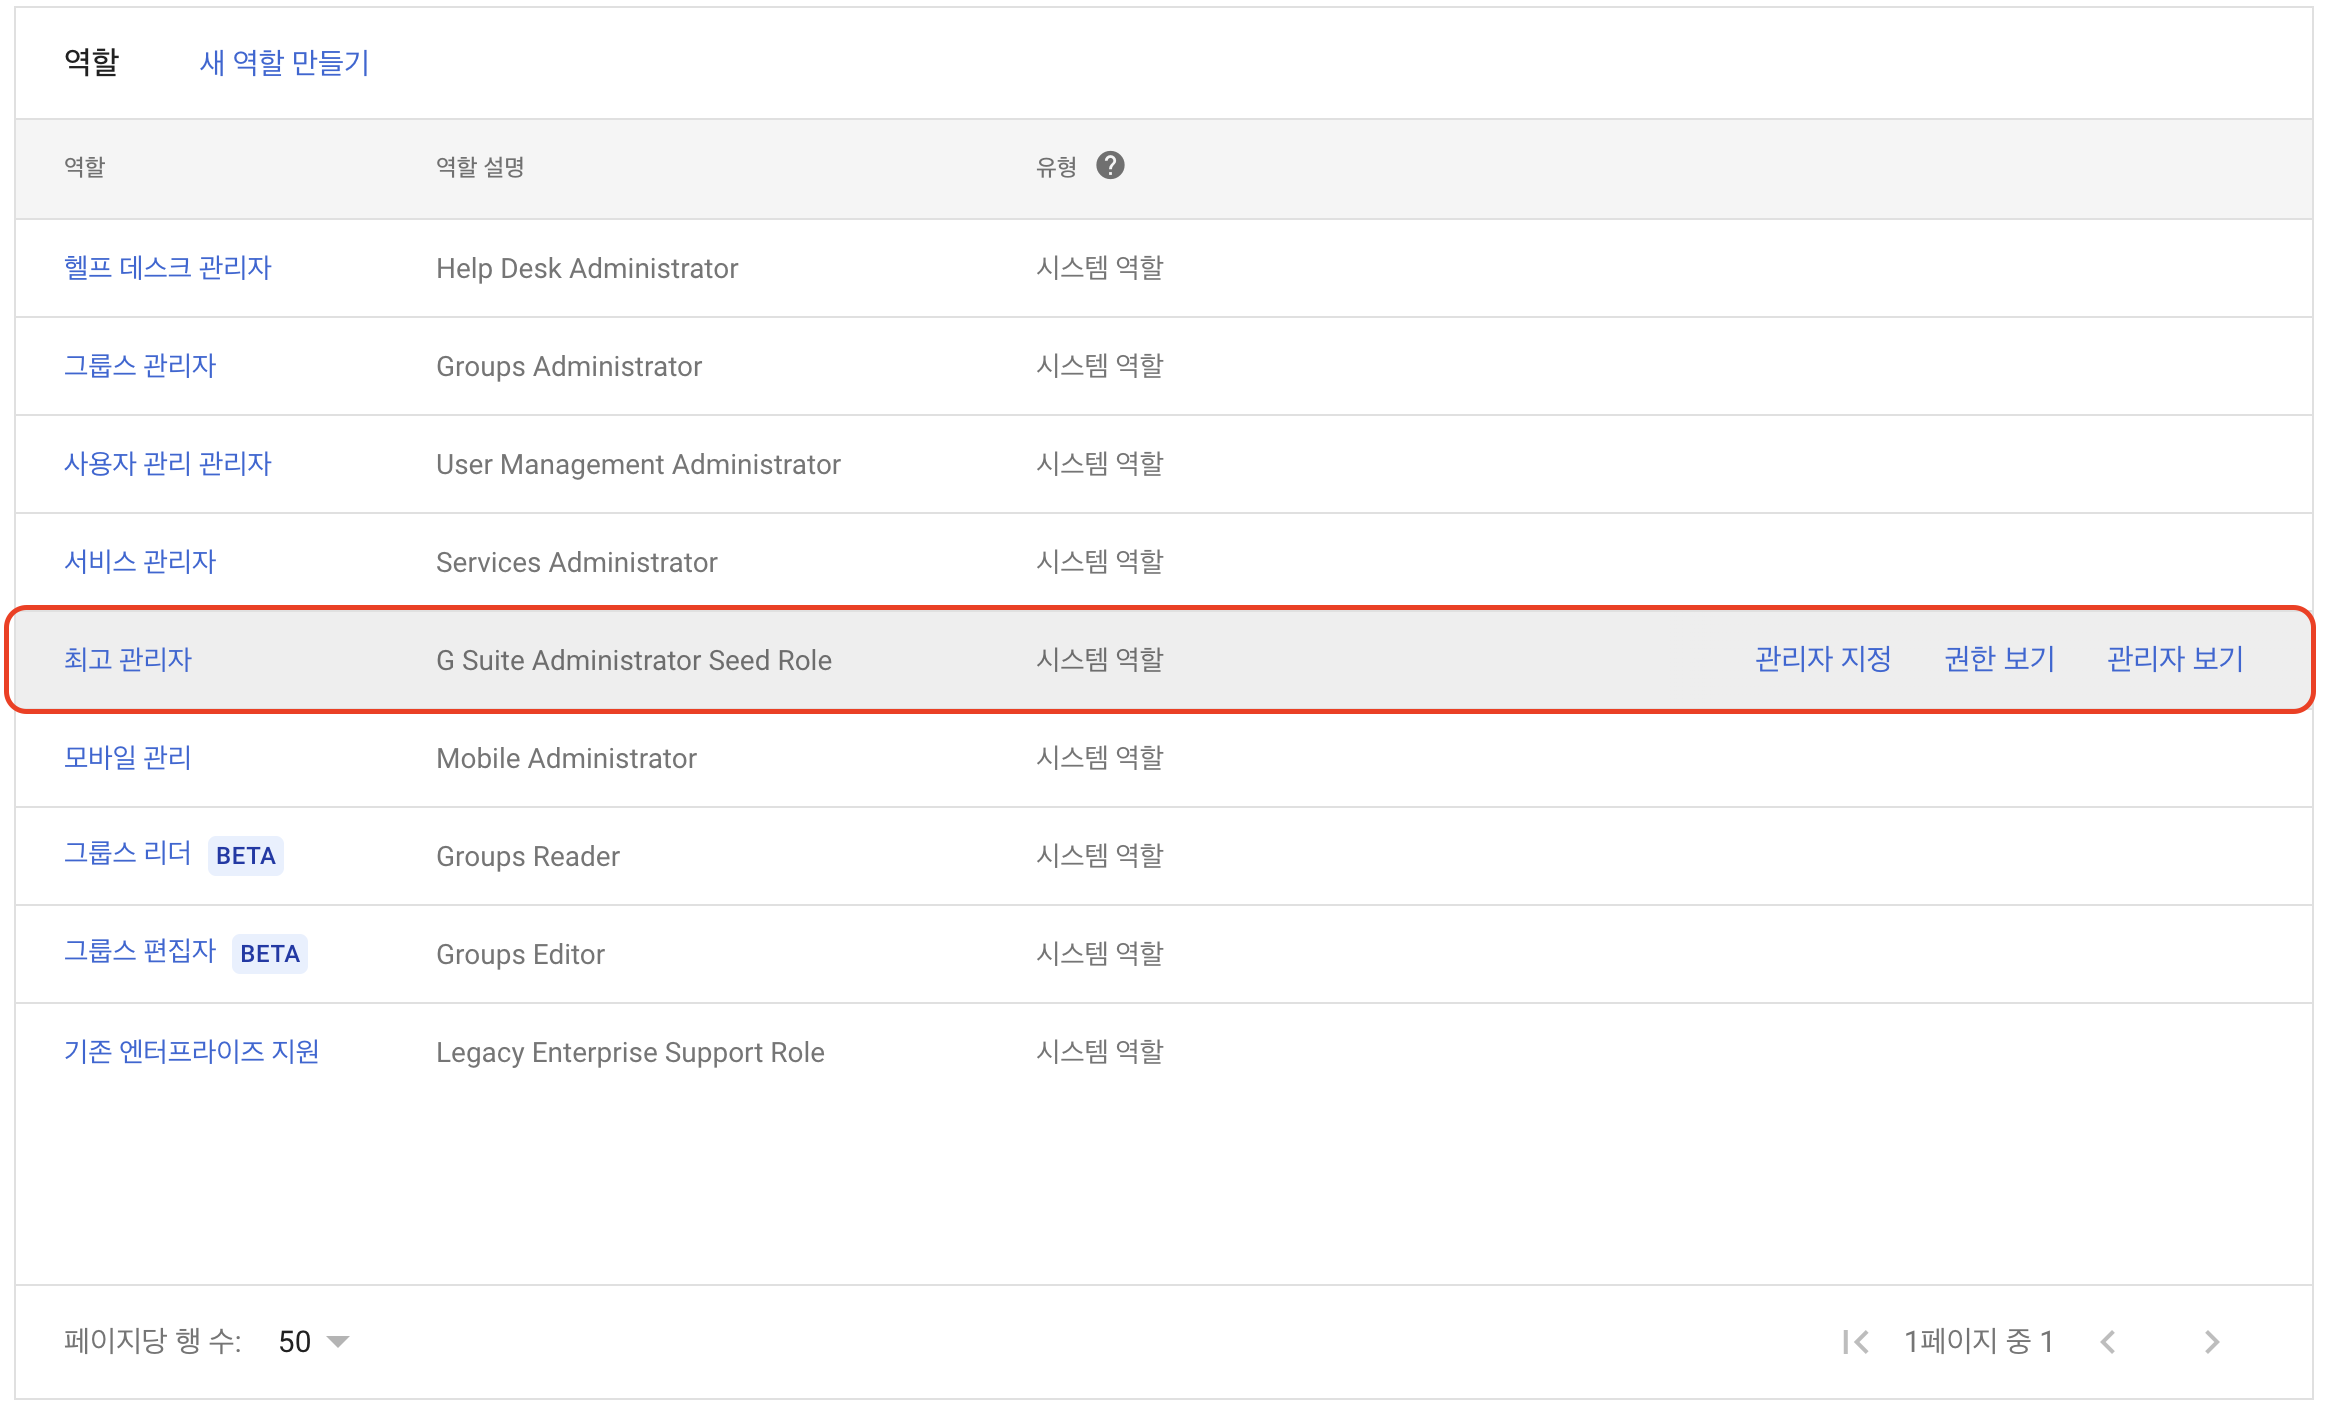Click 새 역할 만들기 link
Image resolution: width=2330 pixels, height=1414 pixels.
284,63
